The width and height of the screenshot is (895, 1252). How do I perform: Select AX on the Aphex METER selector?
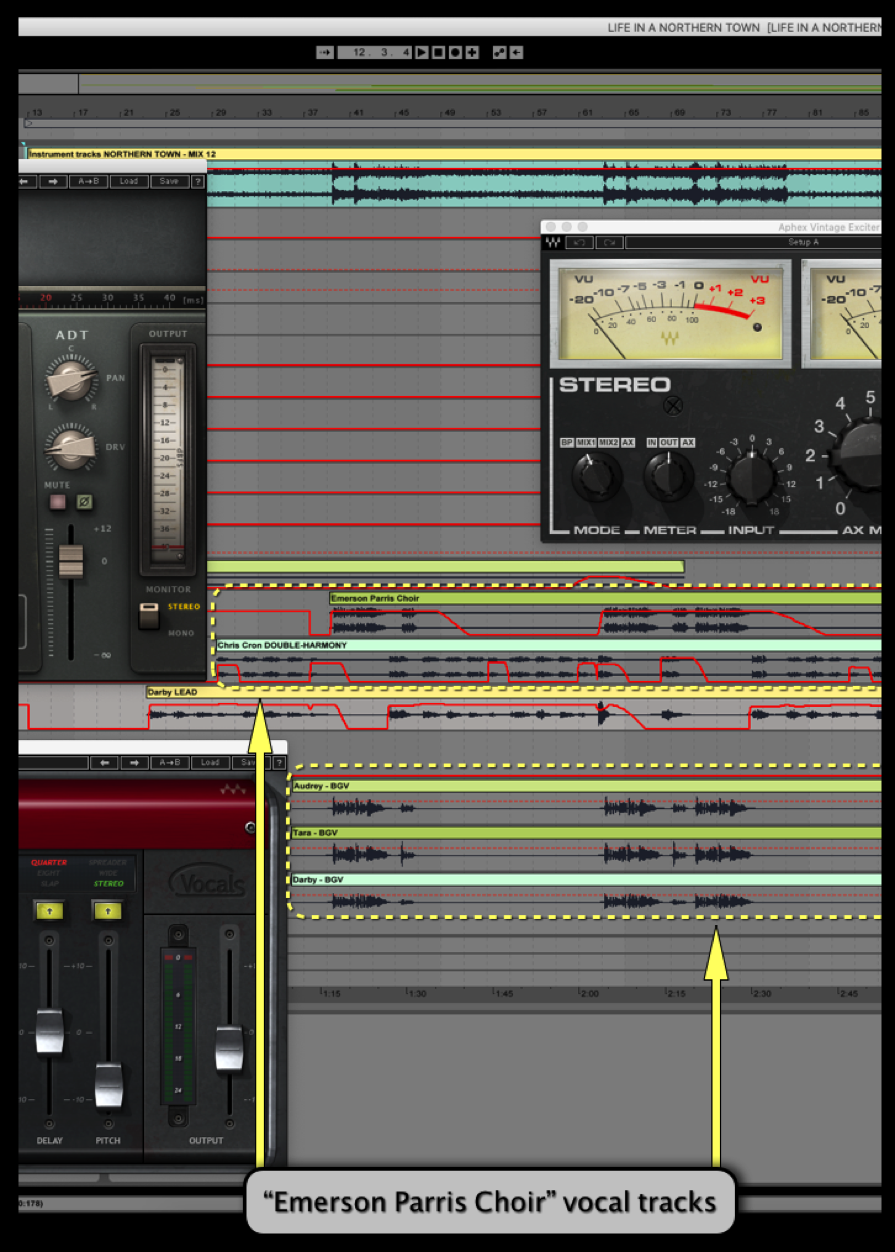click(x=688, y=442)
